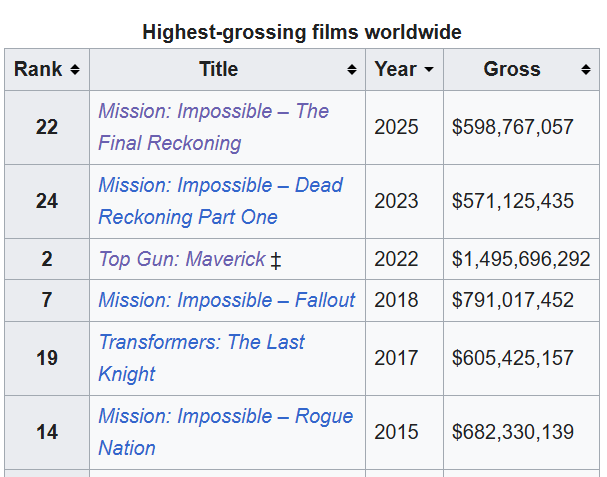Click the rank 7 cell
Viewport: 607px width, 477px height.
(x=47, y=300)
